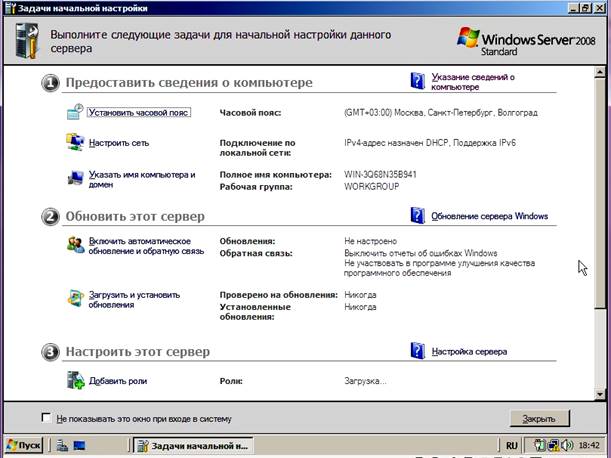Check Не показывать это окно при входе
Viewport: 611px width, 458px height.
click(x=46, y=417)
